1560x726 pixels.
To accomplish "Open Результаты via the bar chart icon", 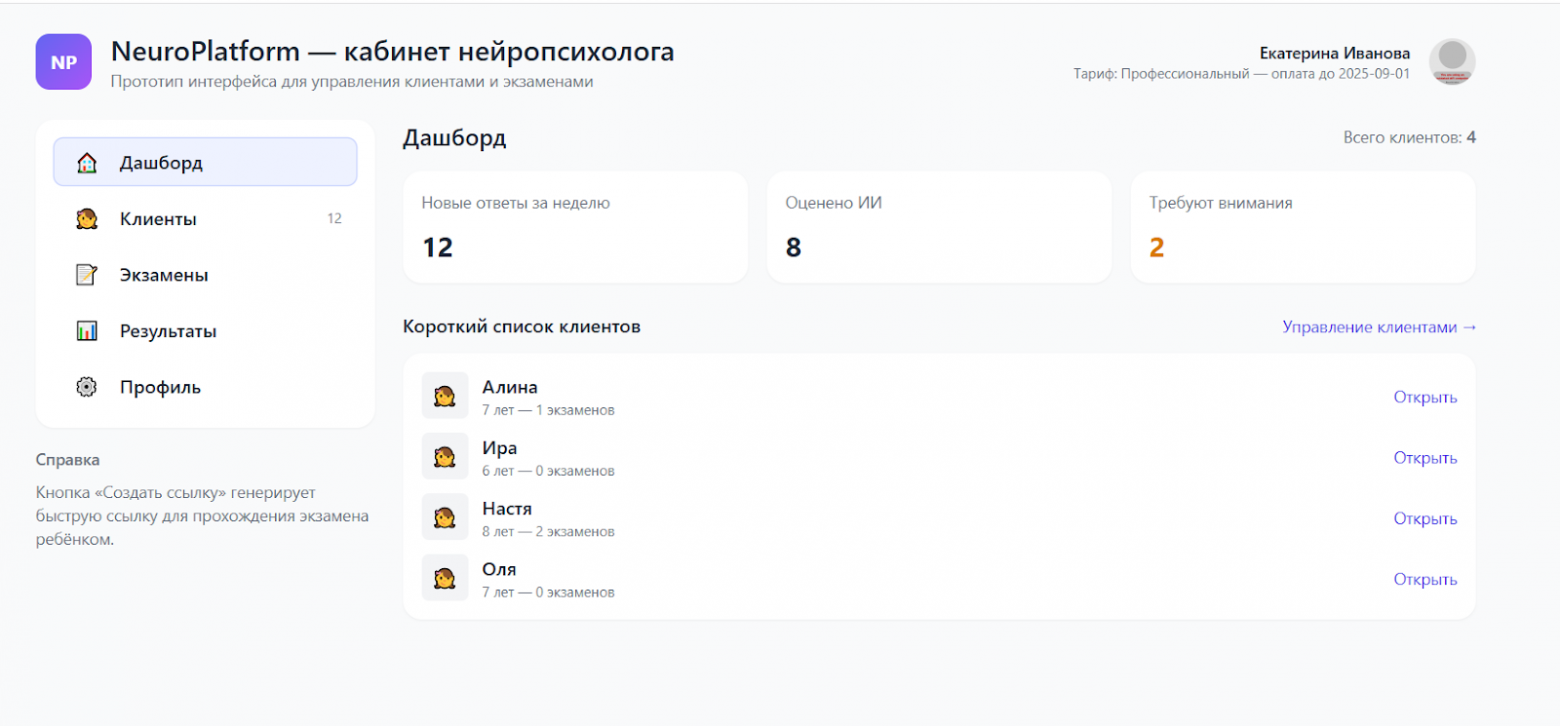I will point(86,330).
